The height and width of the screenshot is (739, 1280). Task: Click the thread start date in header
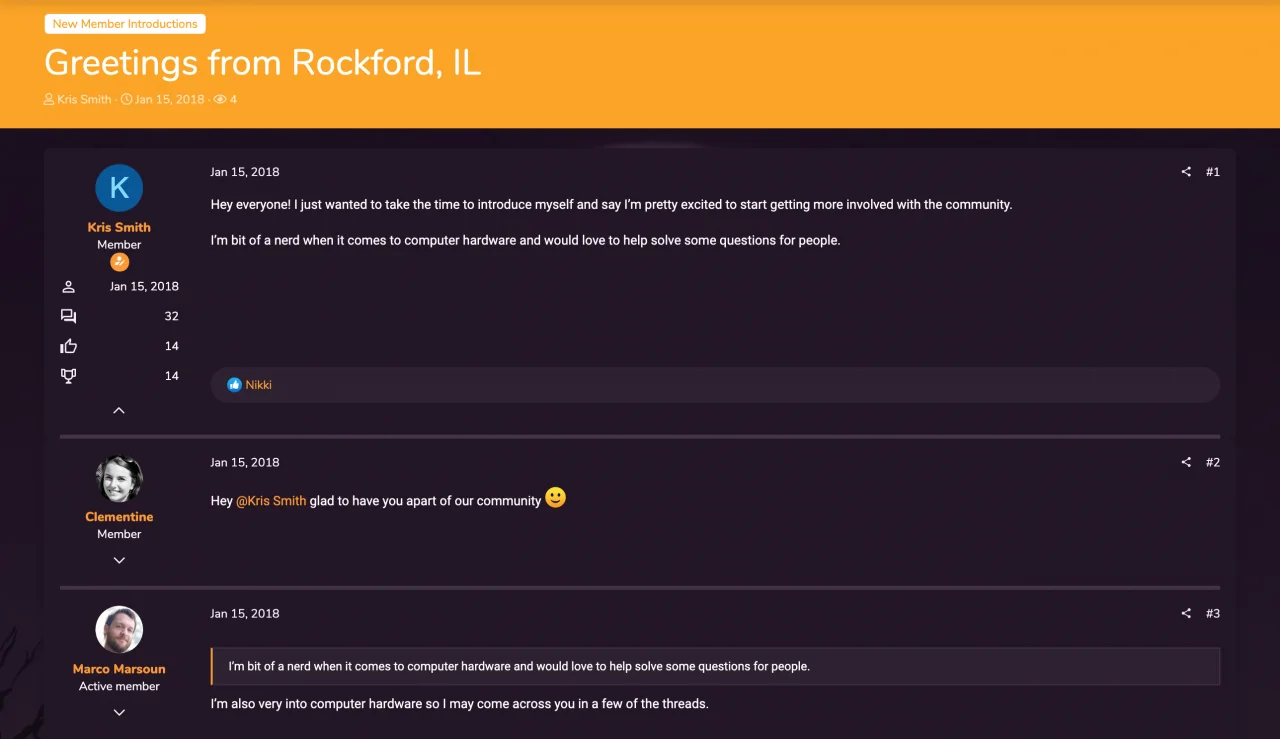(169, 100)
